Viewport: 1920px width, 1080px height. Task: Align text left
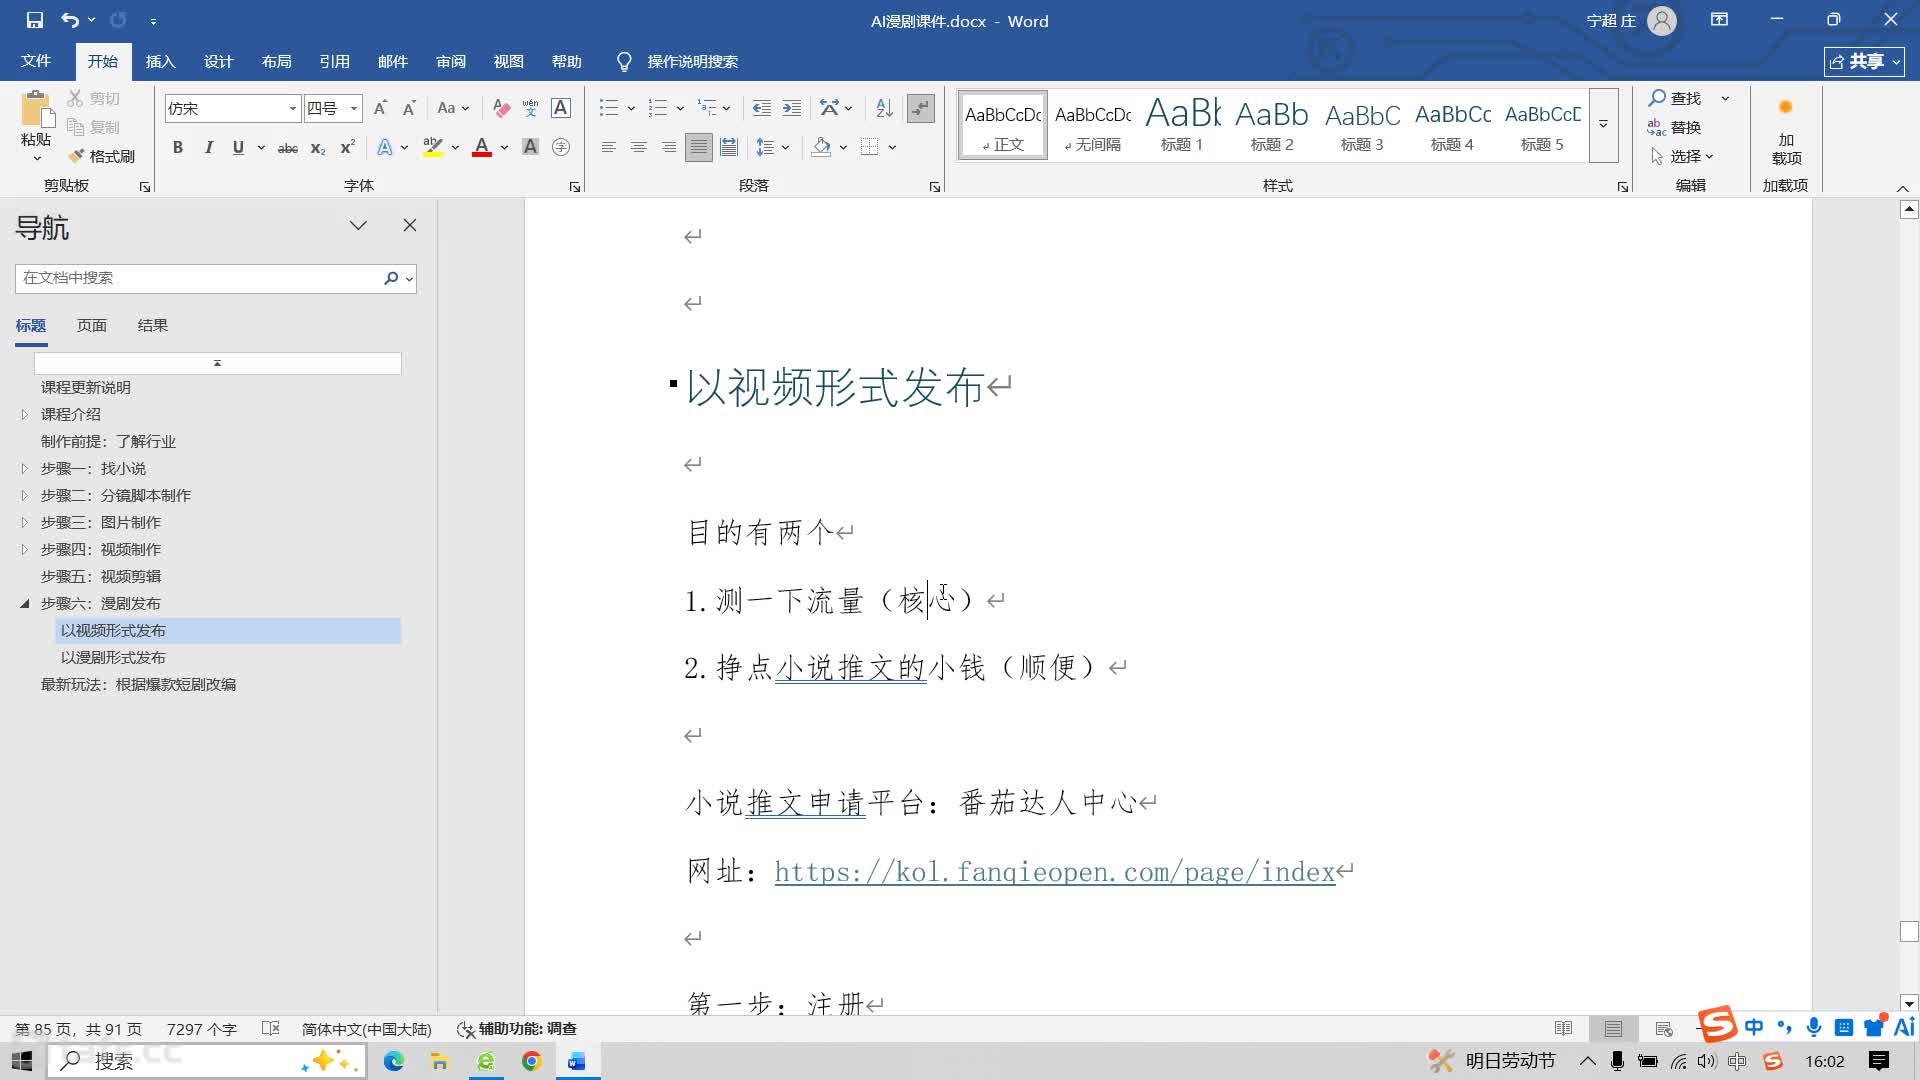pos(608,148)
